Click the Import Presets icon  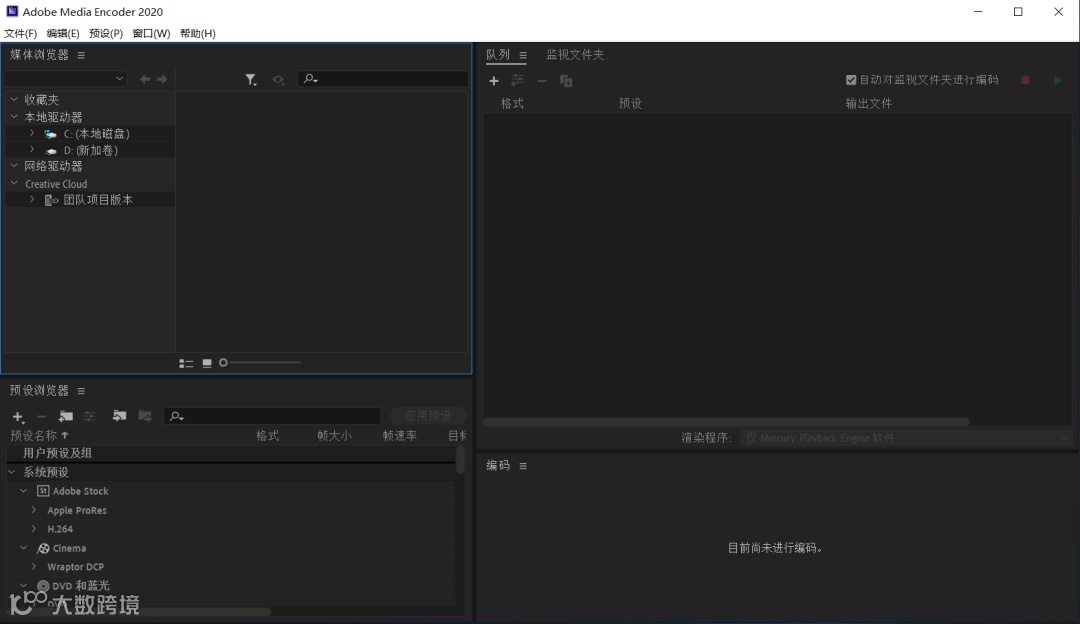point(119,416)
